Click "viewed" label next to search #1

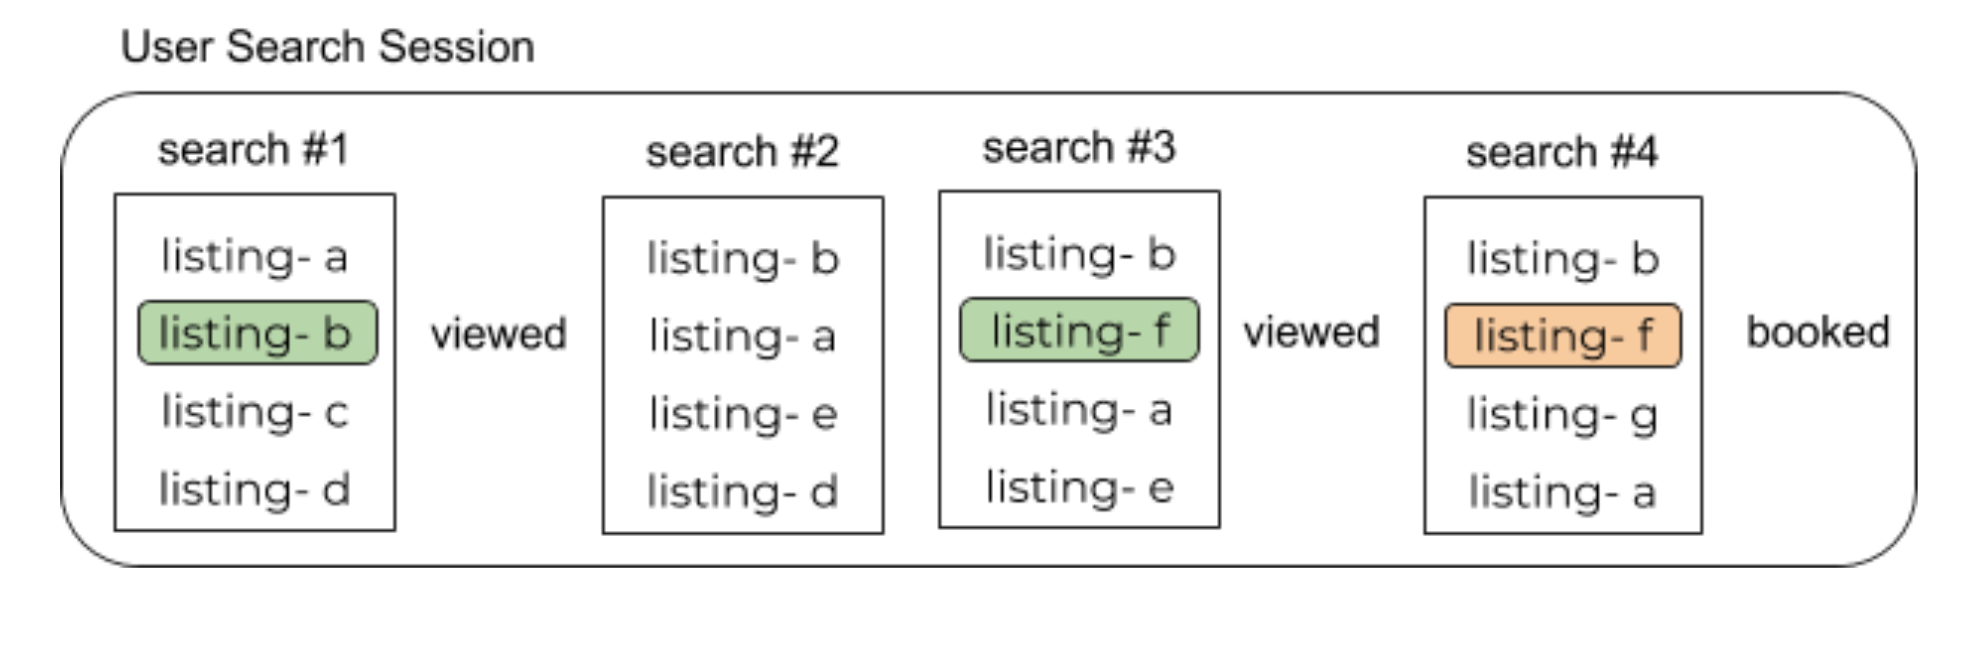coord(498,333)
